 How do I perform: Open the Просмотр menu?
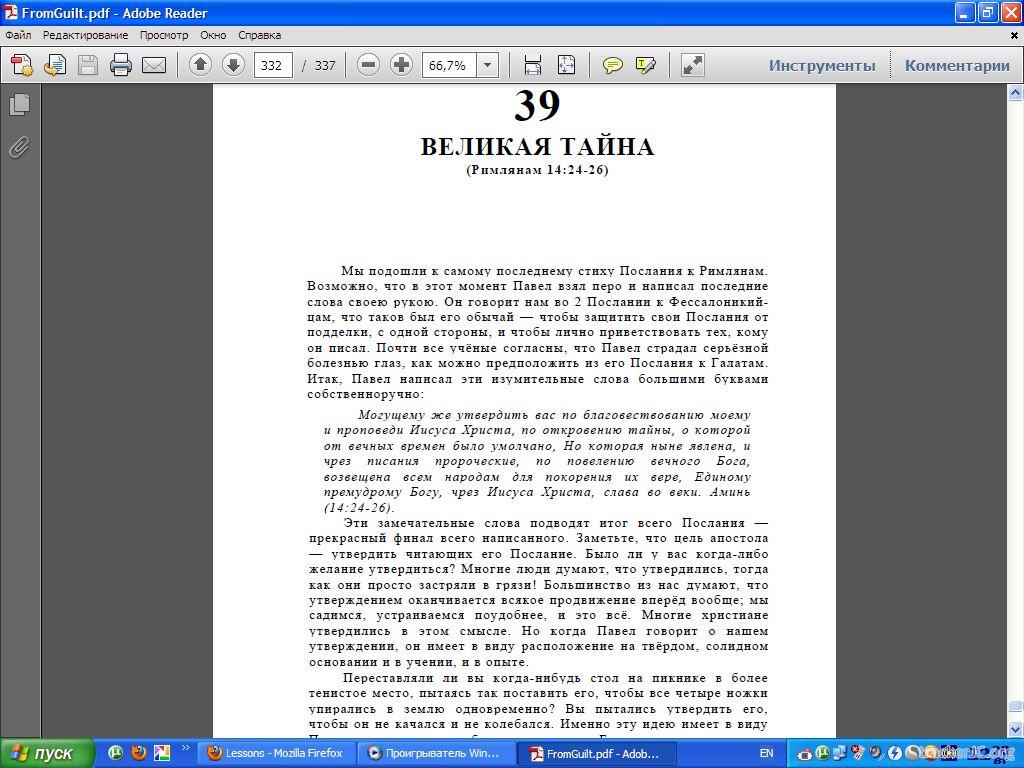163,35
